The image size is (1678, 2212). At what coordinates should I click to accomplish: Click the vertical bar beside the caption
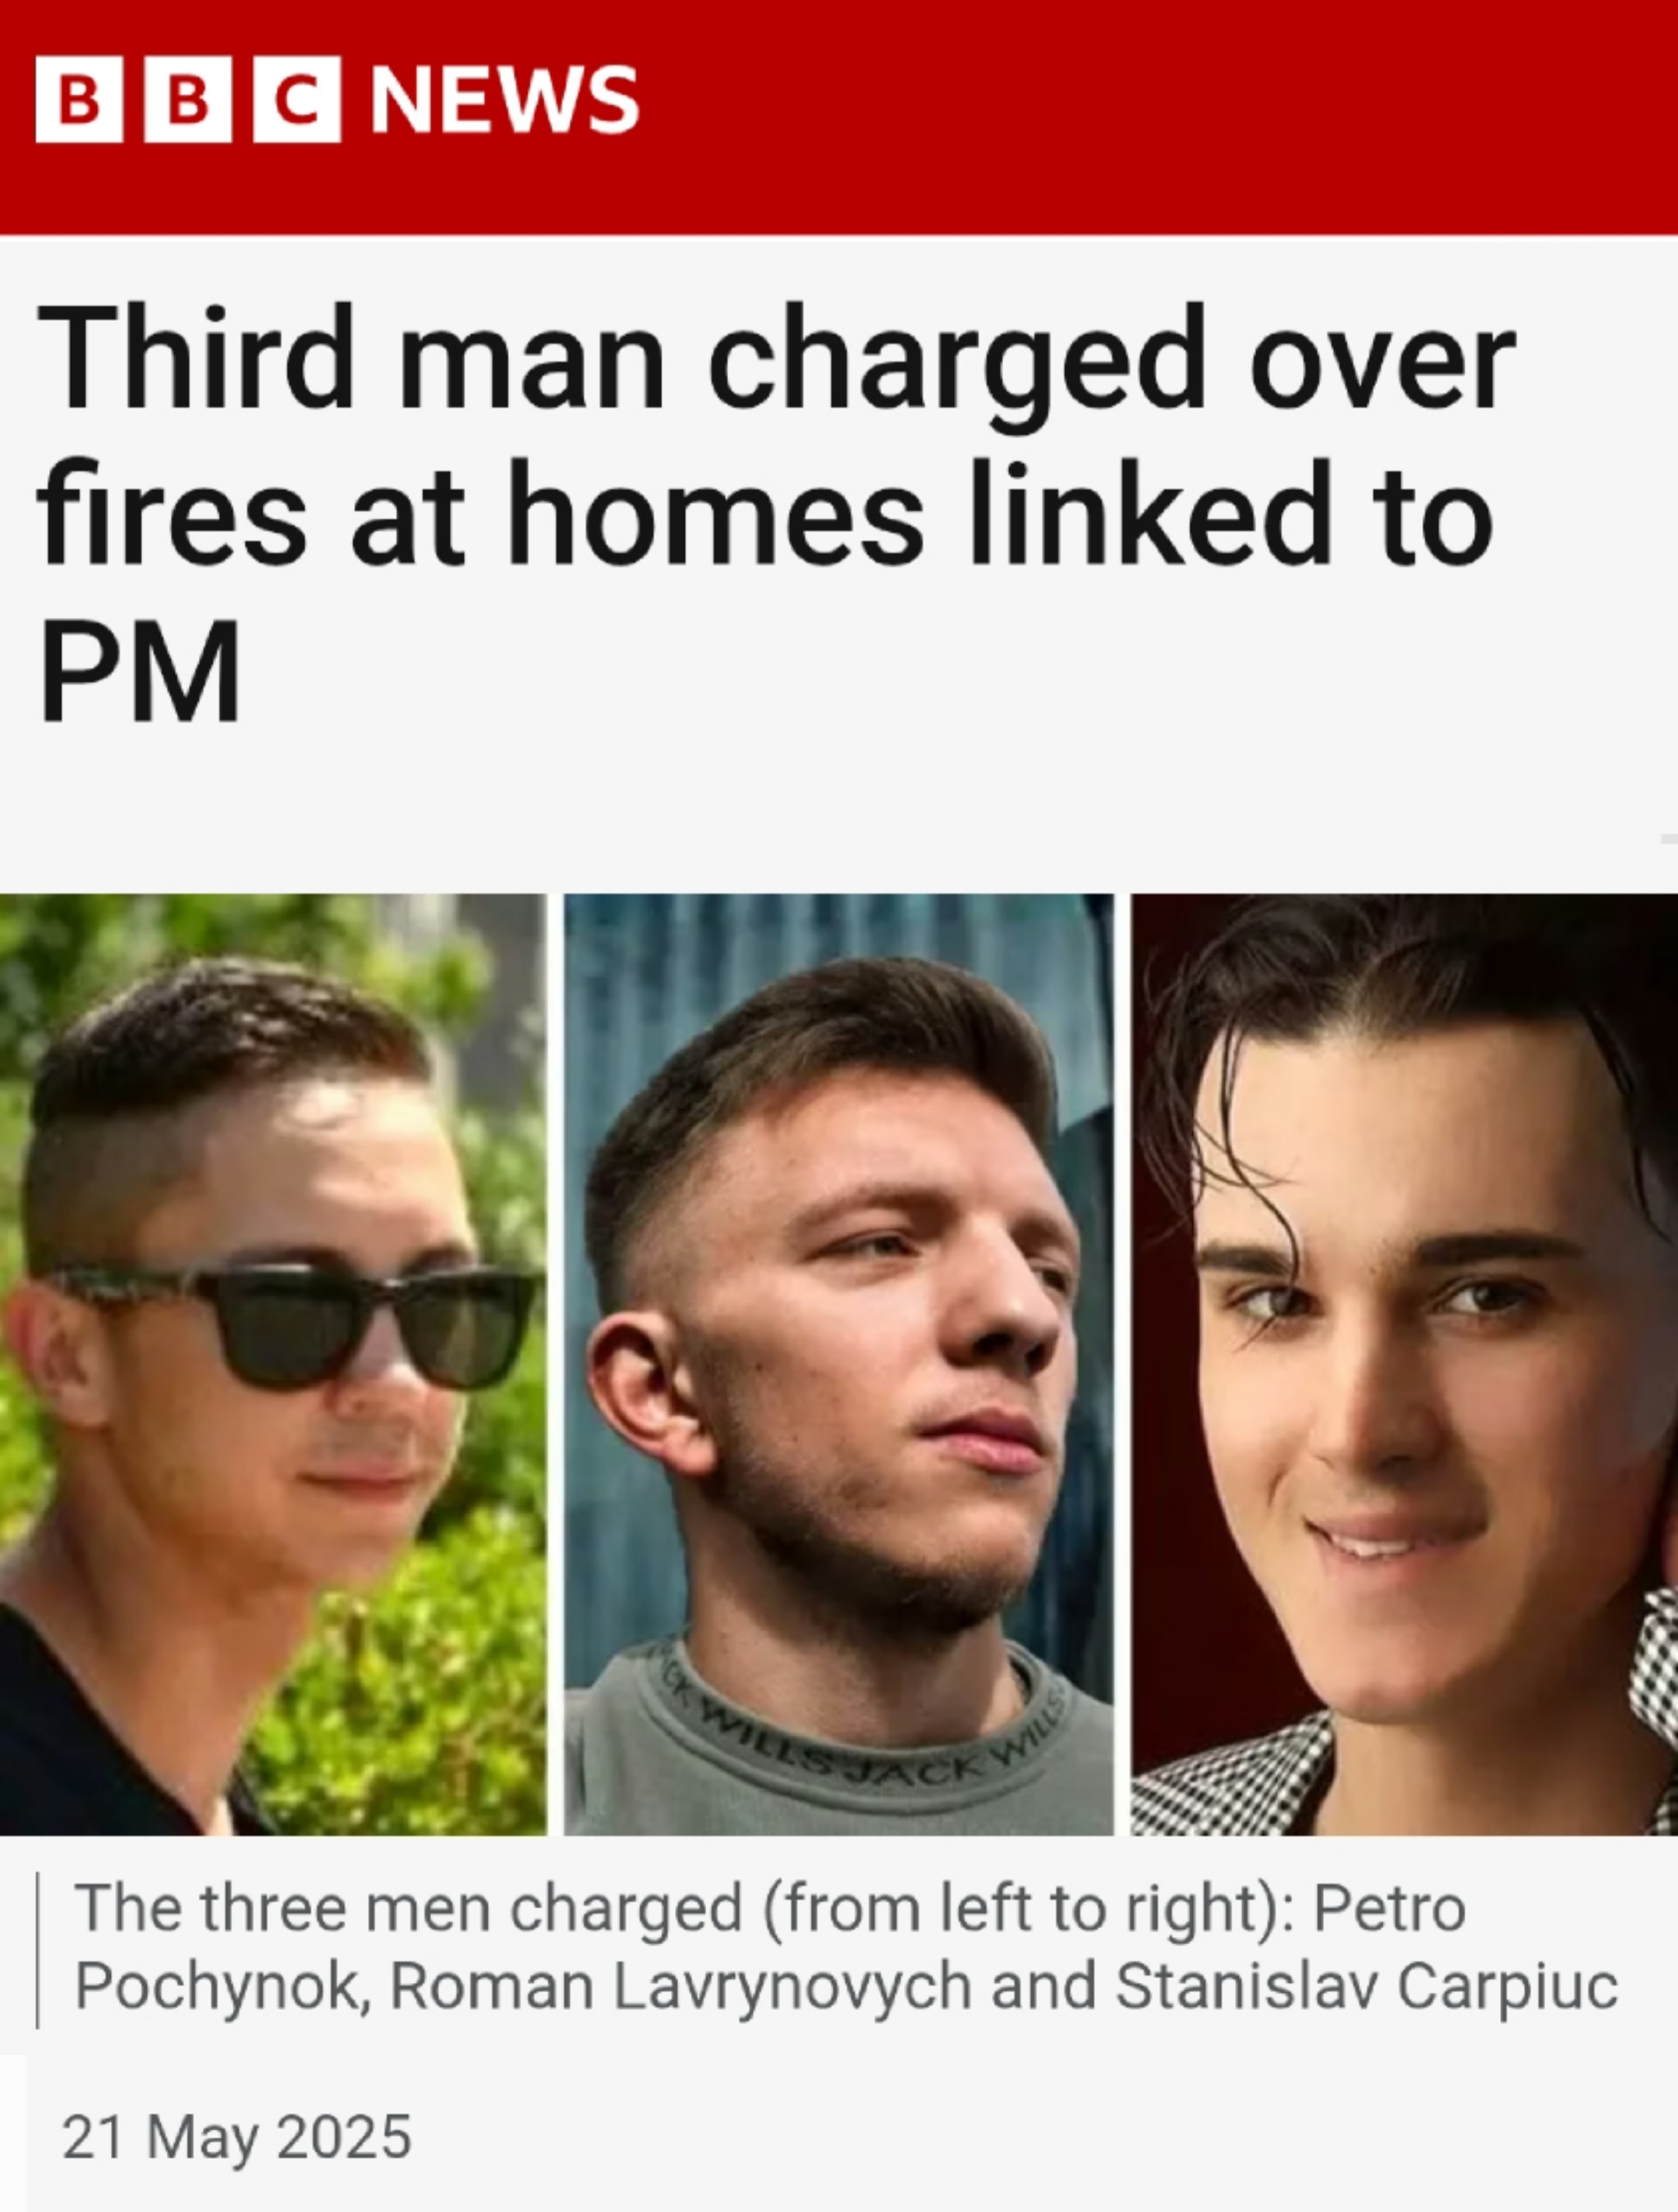[x=38, y=1950]
